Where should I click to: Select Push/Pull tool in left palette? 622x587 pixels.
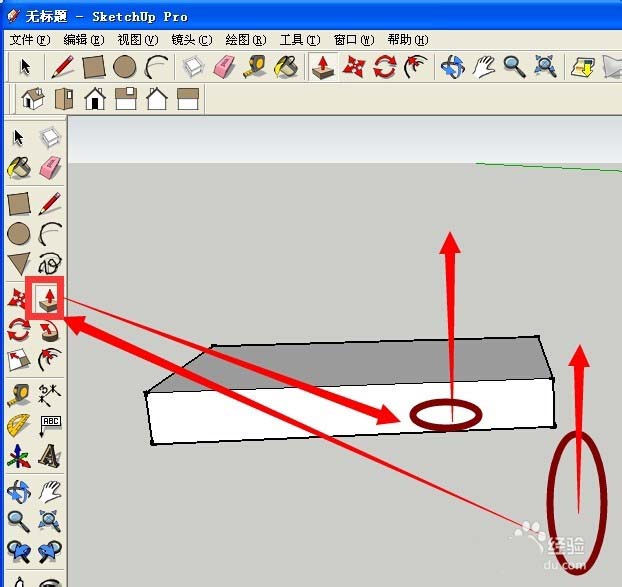point(46,300)
